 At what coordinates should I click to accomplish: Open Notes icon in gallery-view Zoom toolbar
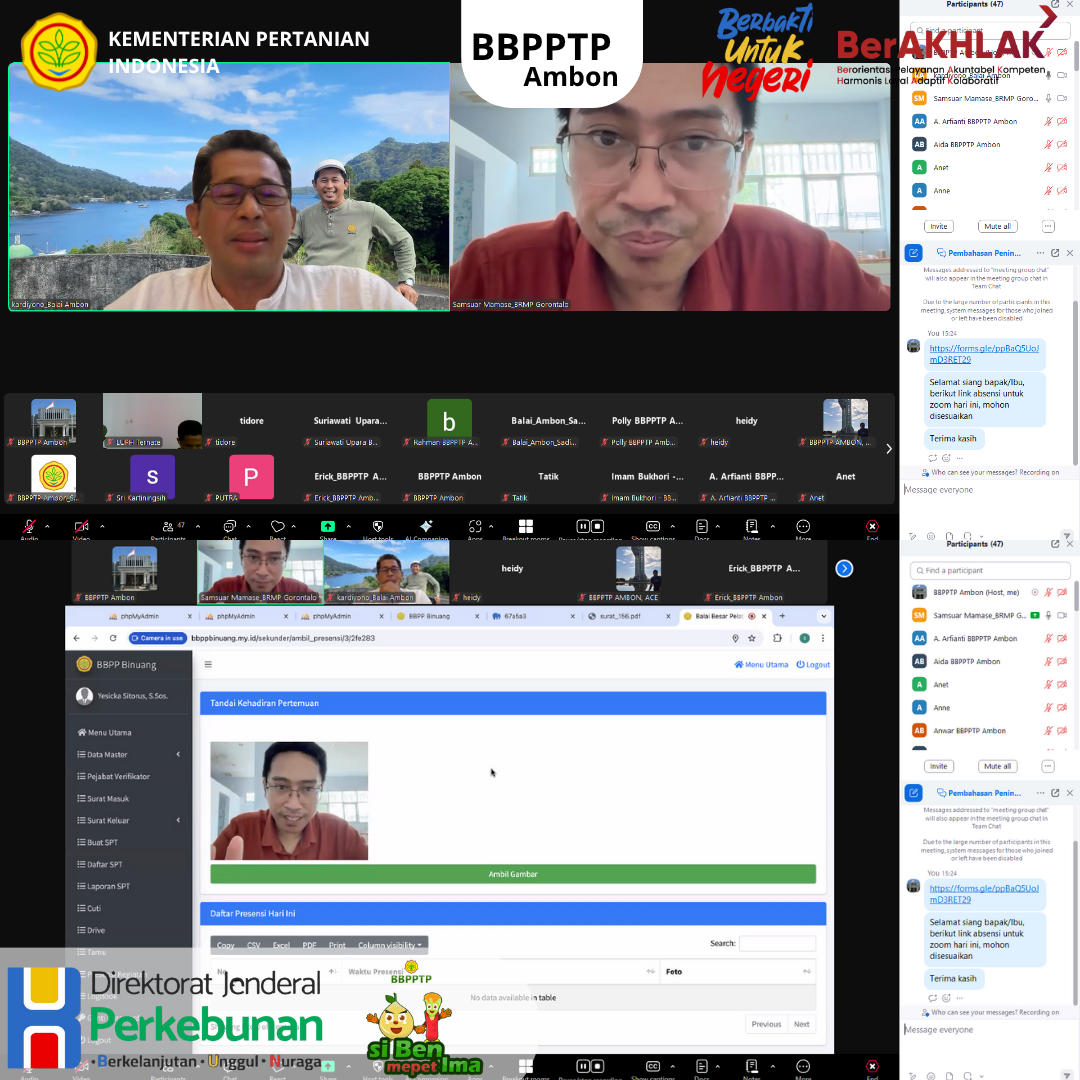[x=751, y=527]
